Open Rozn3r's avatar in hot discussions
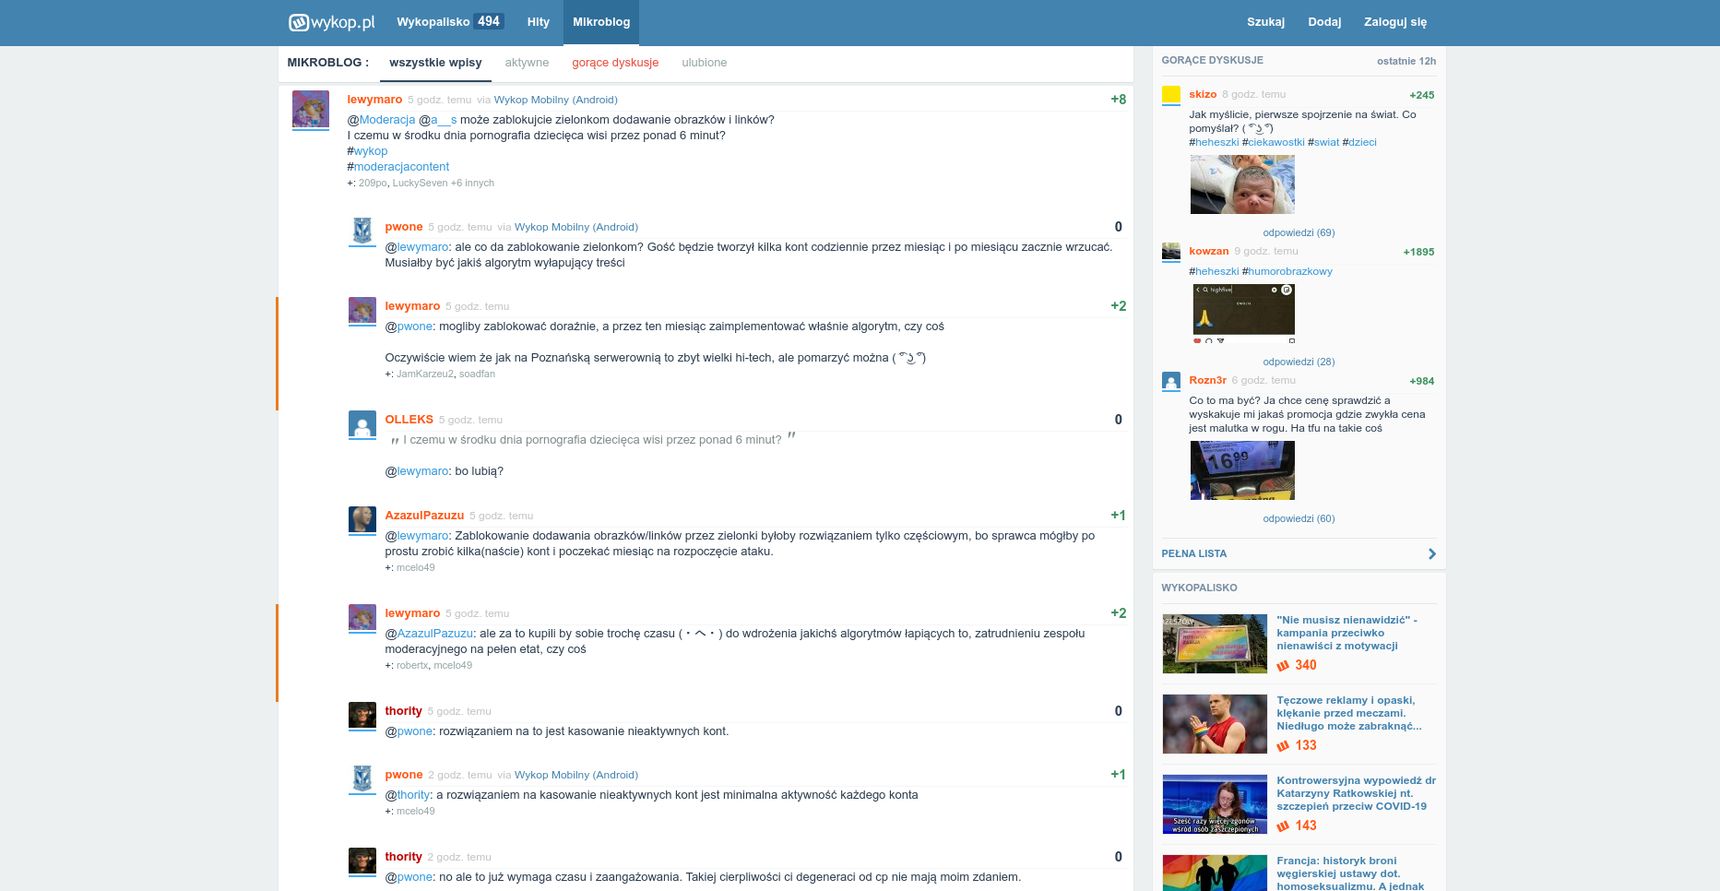Image resolution: width=1720 pixels, height=891 pixels. tap(1171, 381)
